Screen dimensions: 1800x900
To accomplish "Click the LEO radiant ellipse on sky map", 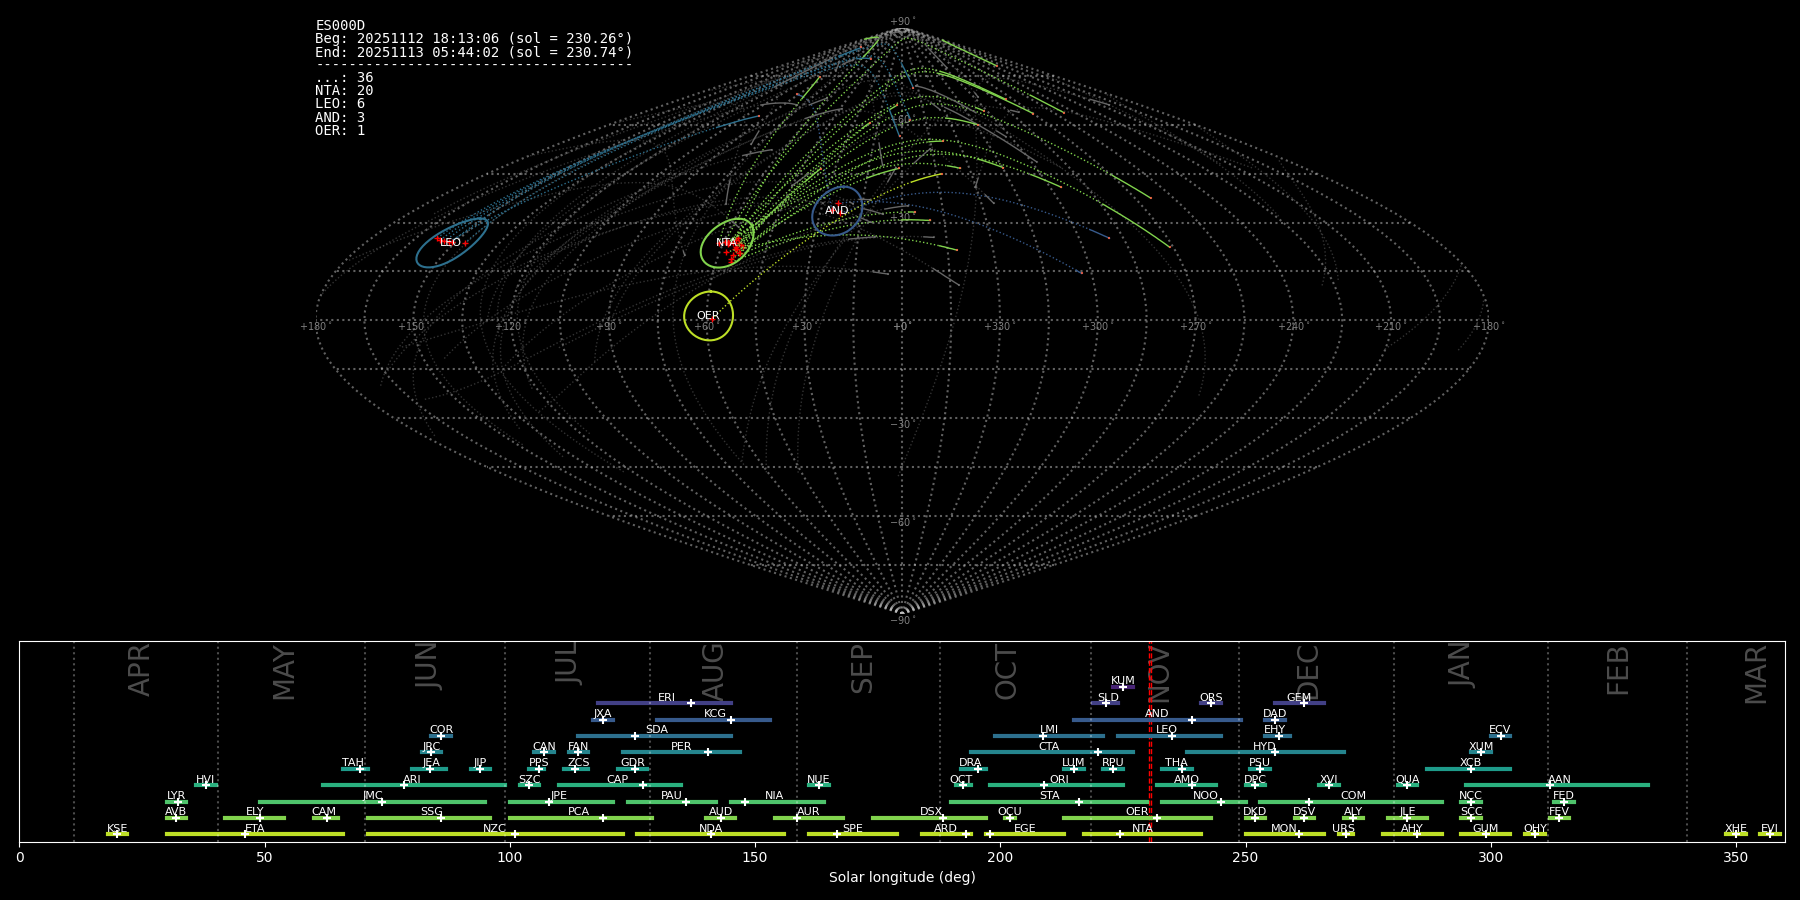I will [x=452, y=243].
